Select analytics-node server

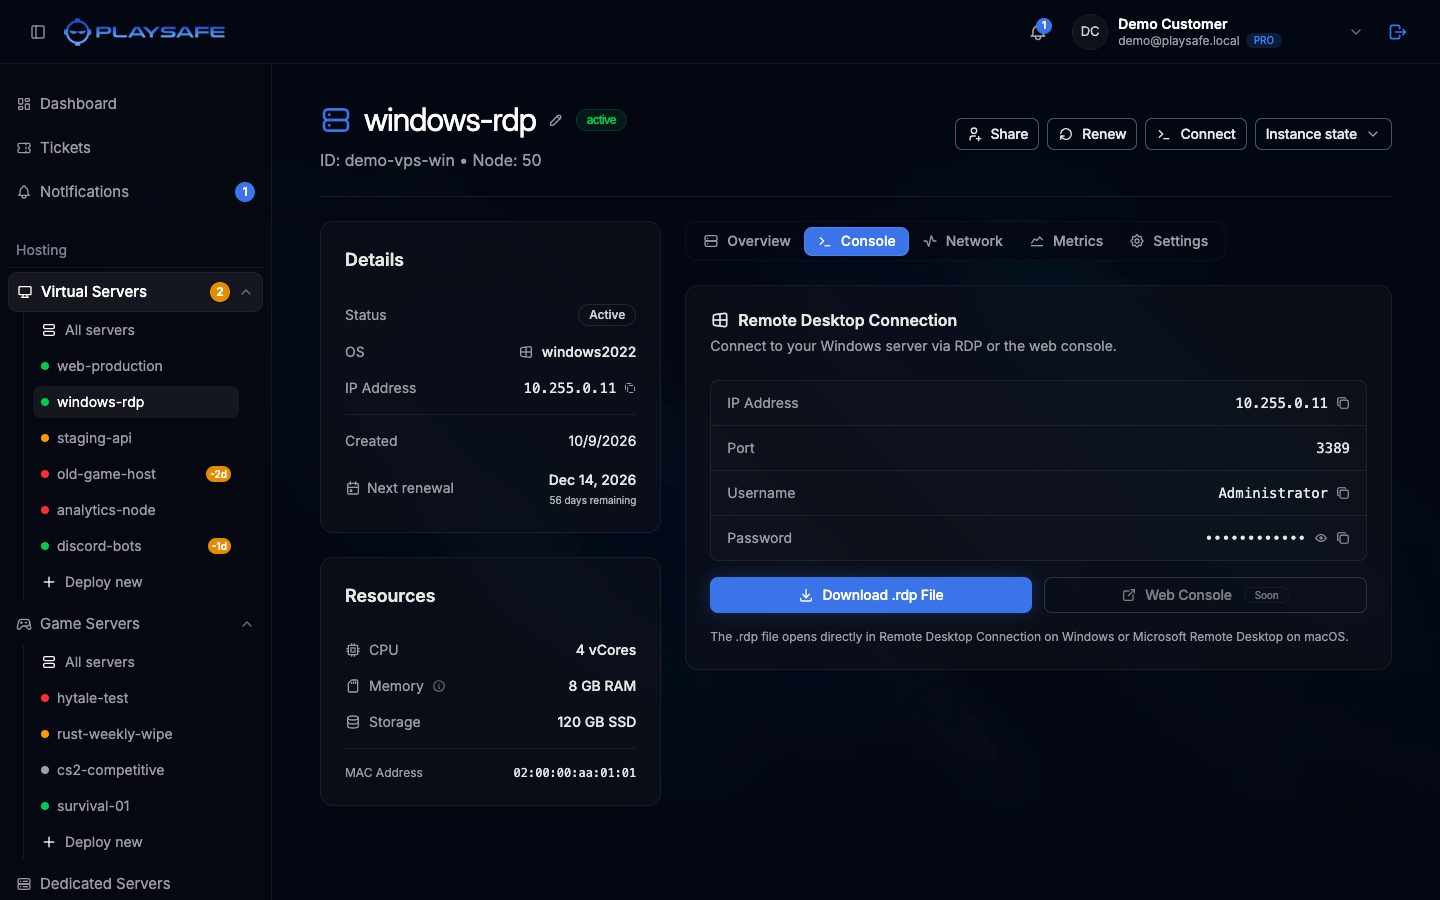[x=136, y=510]
